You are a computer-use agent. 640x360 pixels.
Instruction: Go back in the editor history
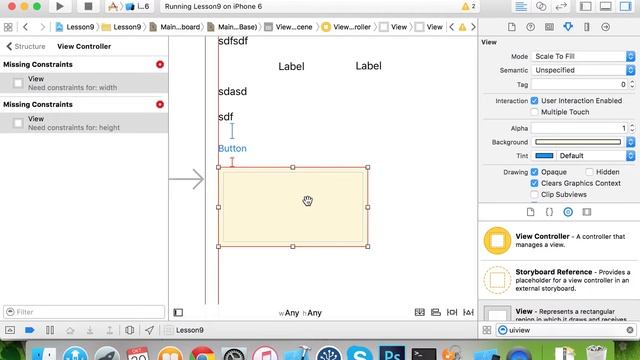click(x=26, y=27)
